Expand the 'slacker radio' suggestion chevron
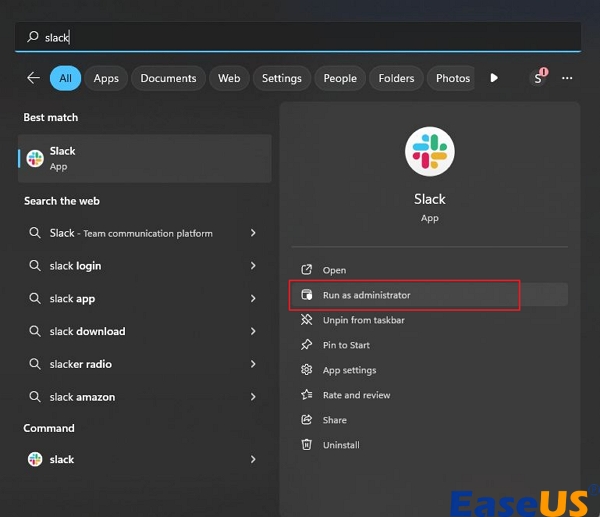This screenshot has width=600, height=517. 253,364
